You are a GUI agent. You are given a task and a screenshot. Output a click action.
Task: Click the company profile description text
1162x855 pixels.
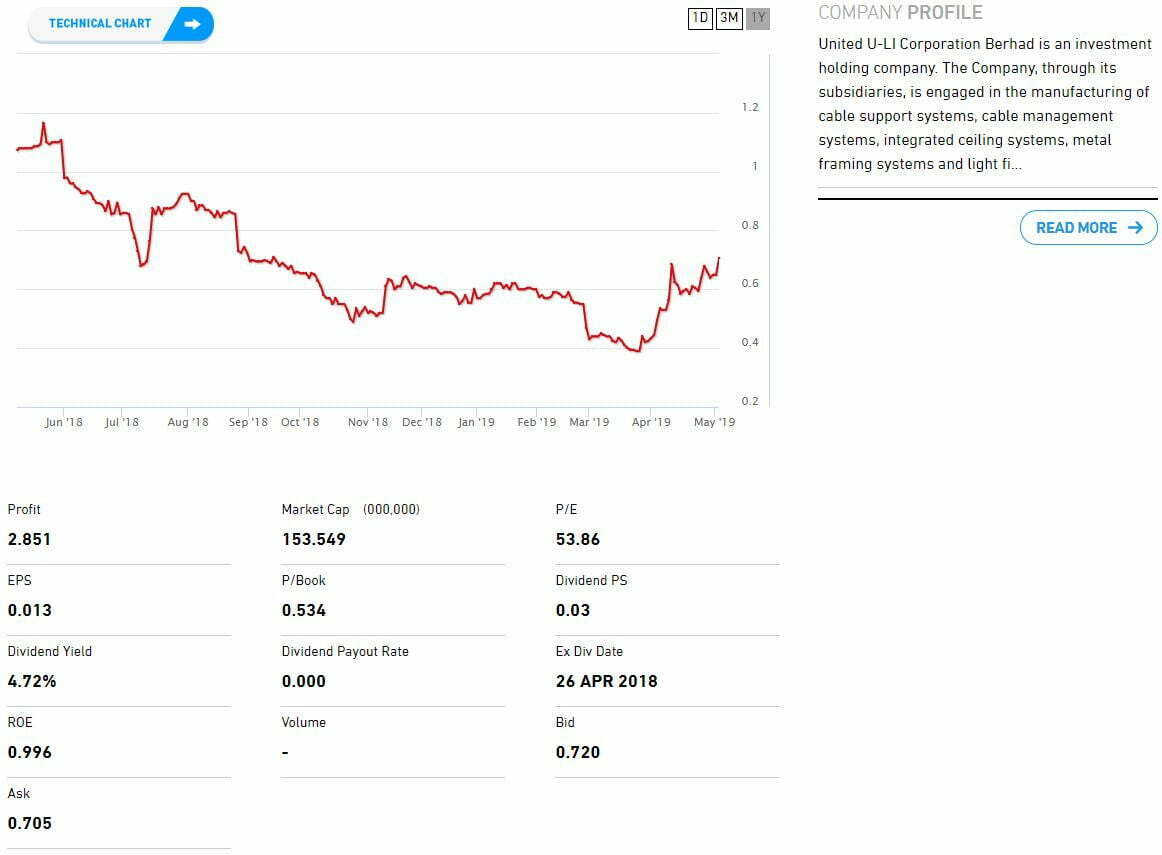pyautogui.click(x=984, y=104)
